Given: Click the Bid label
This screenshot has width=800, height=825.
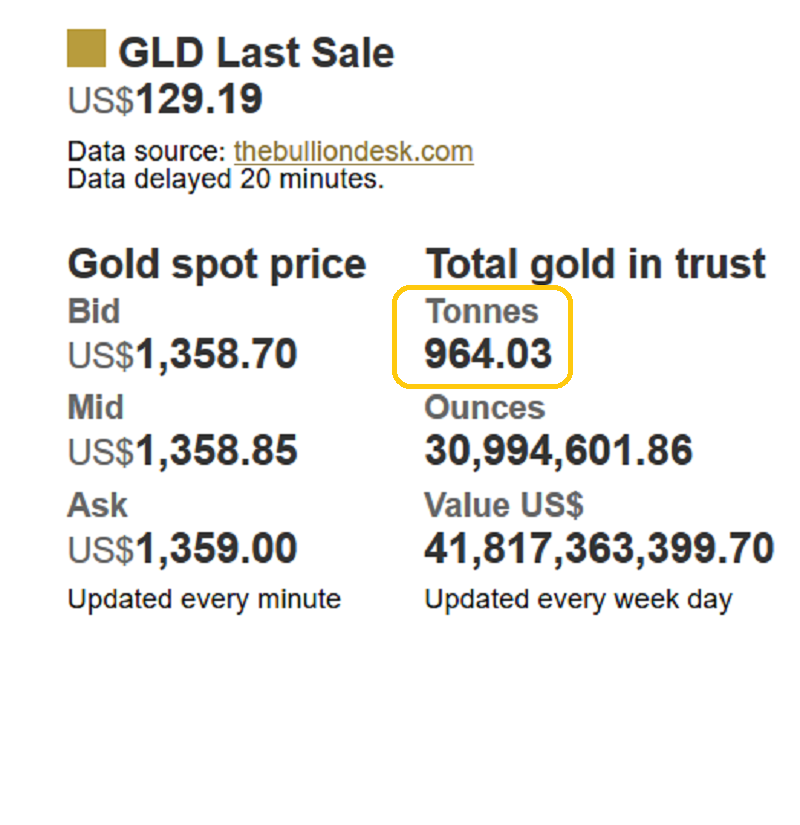Looking at the screenshot, I should pos(94,311).
